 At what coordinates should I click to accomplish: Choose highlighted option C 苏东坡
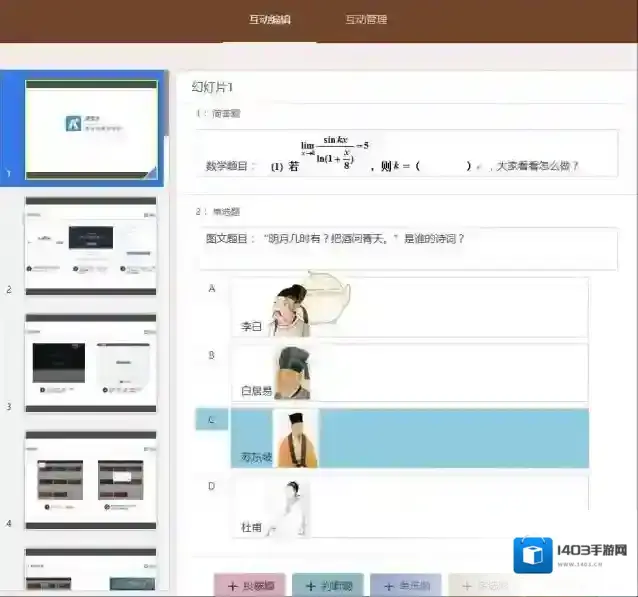(409, 438)
